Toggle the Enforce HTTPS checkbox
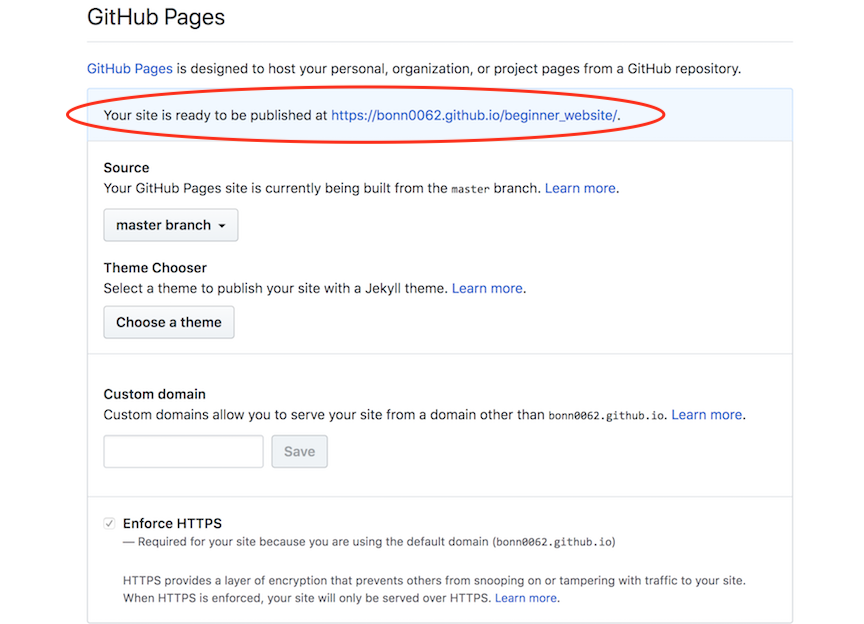Image resolution: width=864 pixels, height=624 pixels. (108, 523)
